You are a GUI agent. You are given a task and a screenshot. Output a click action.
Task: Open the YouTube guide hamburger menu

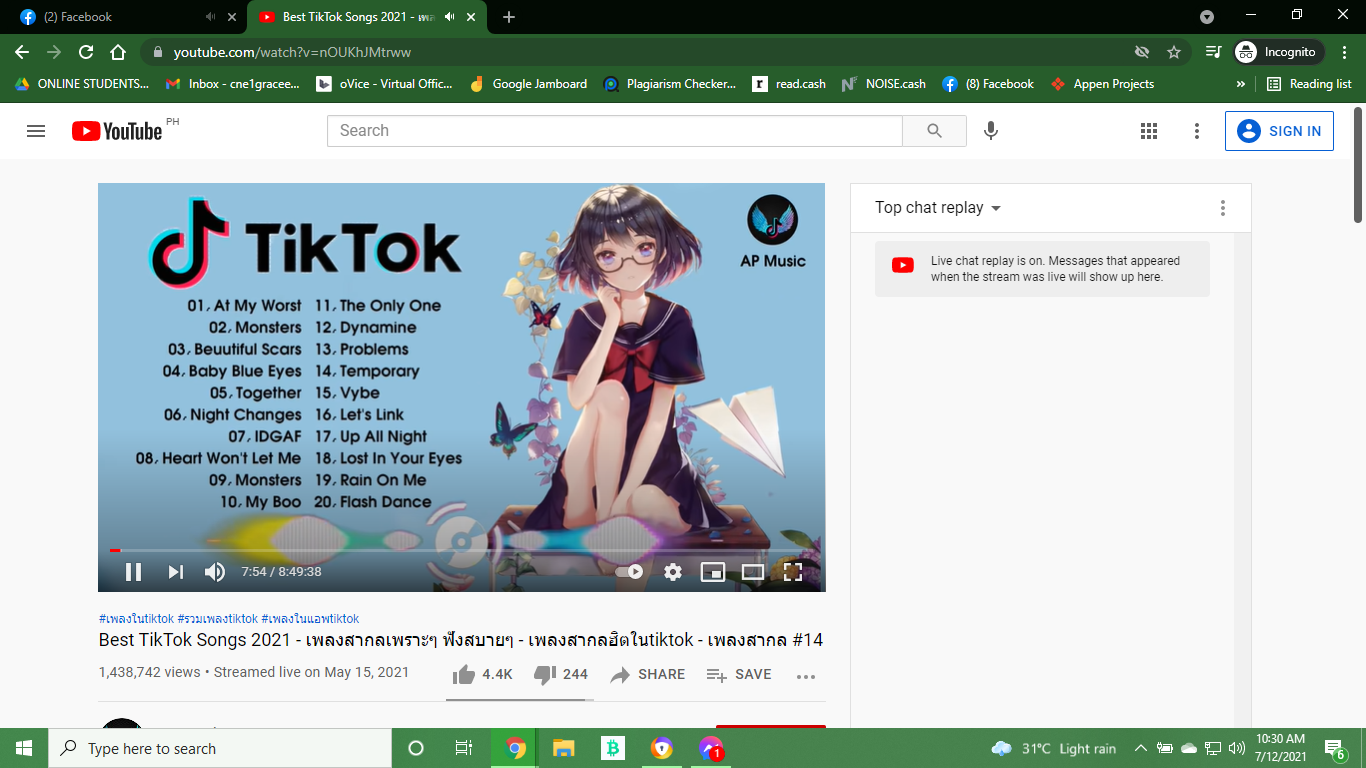pyautogui.click(x=36, y=131)
